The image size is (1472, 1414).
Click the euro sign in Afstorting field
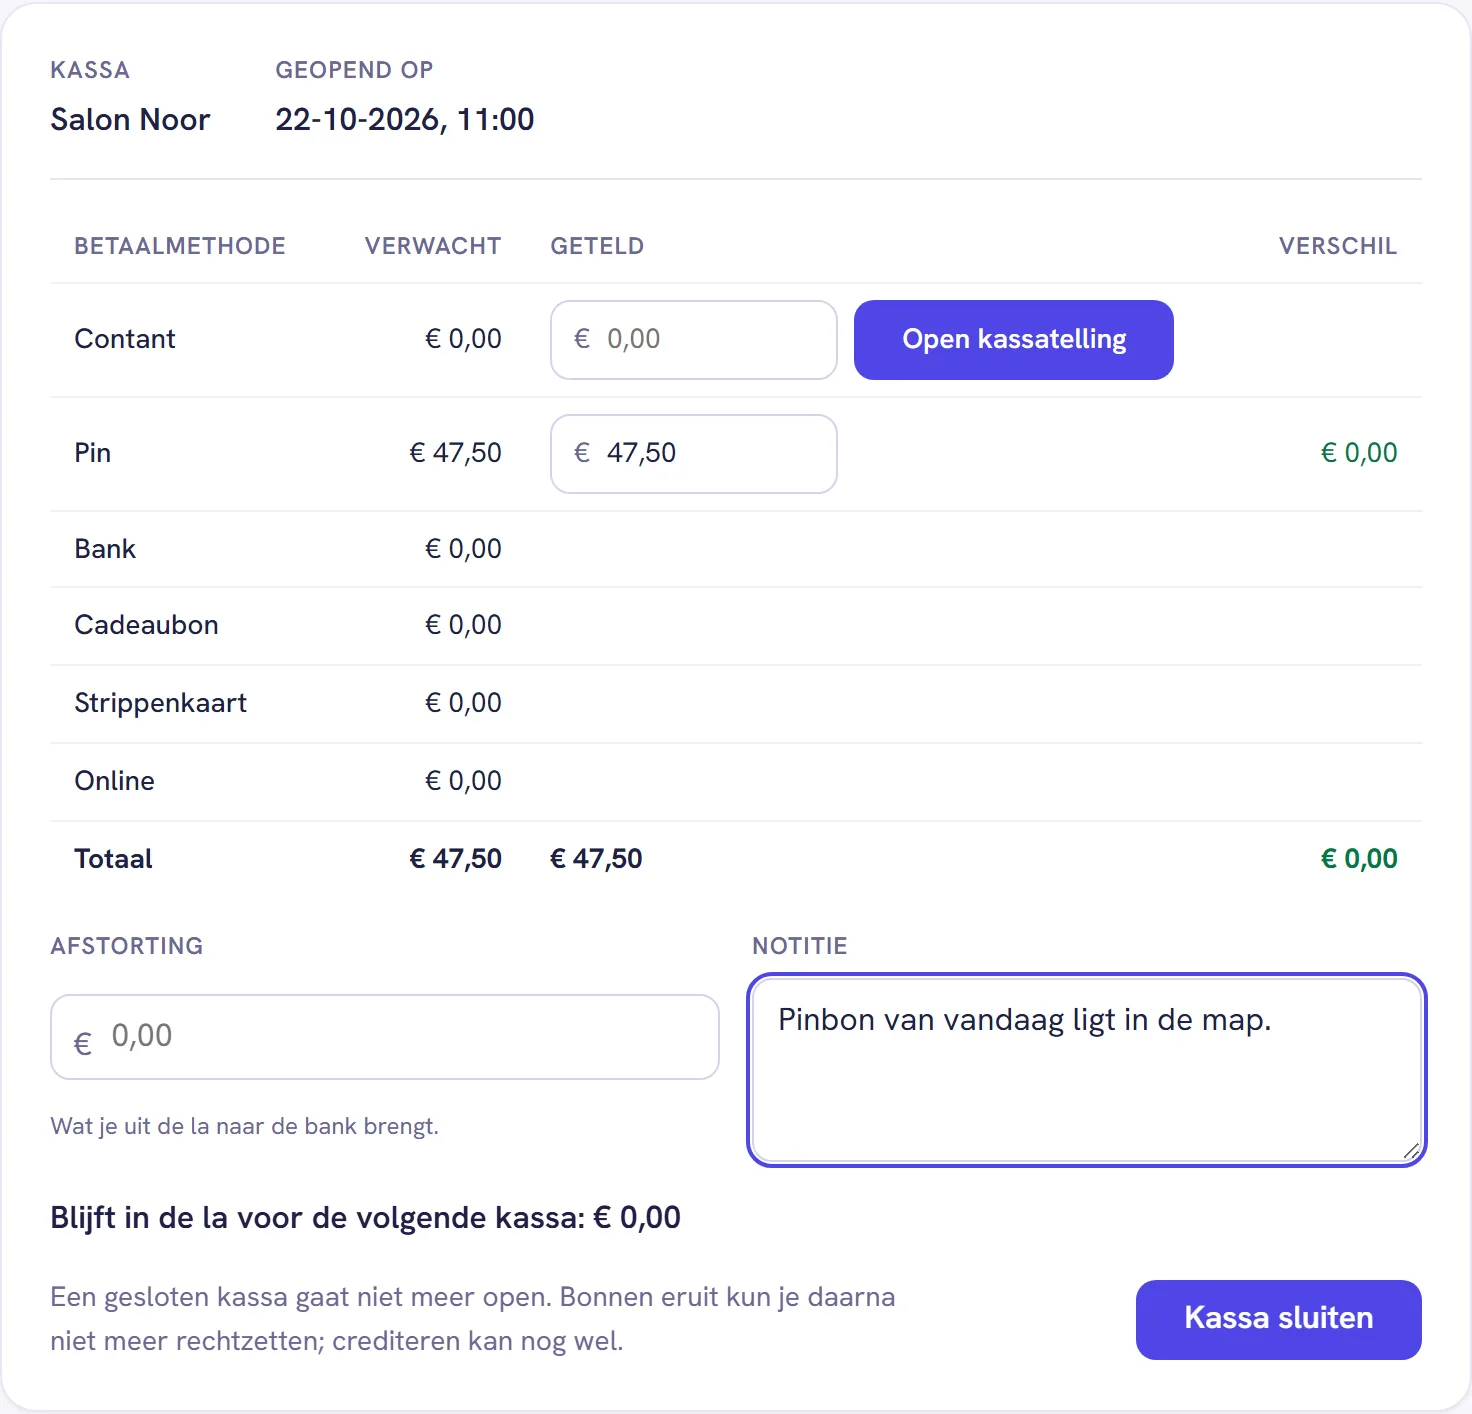click(x=83, y=1044)
